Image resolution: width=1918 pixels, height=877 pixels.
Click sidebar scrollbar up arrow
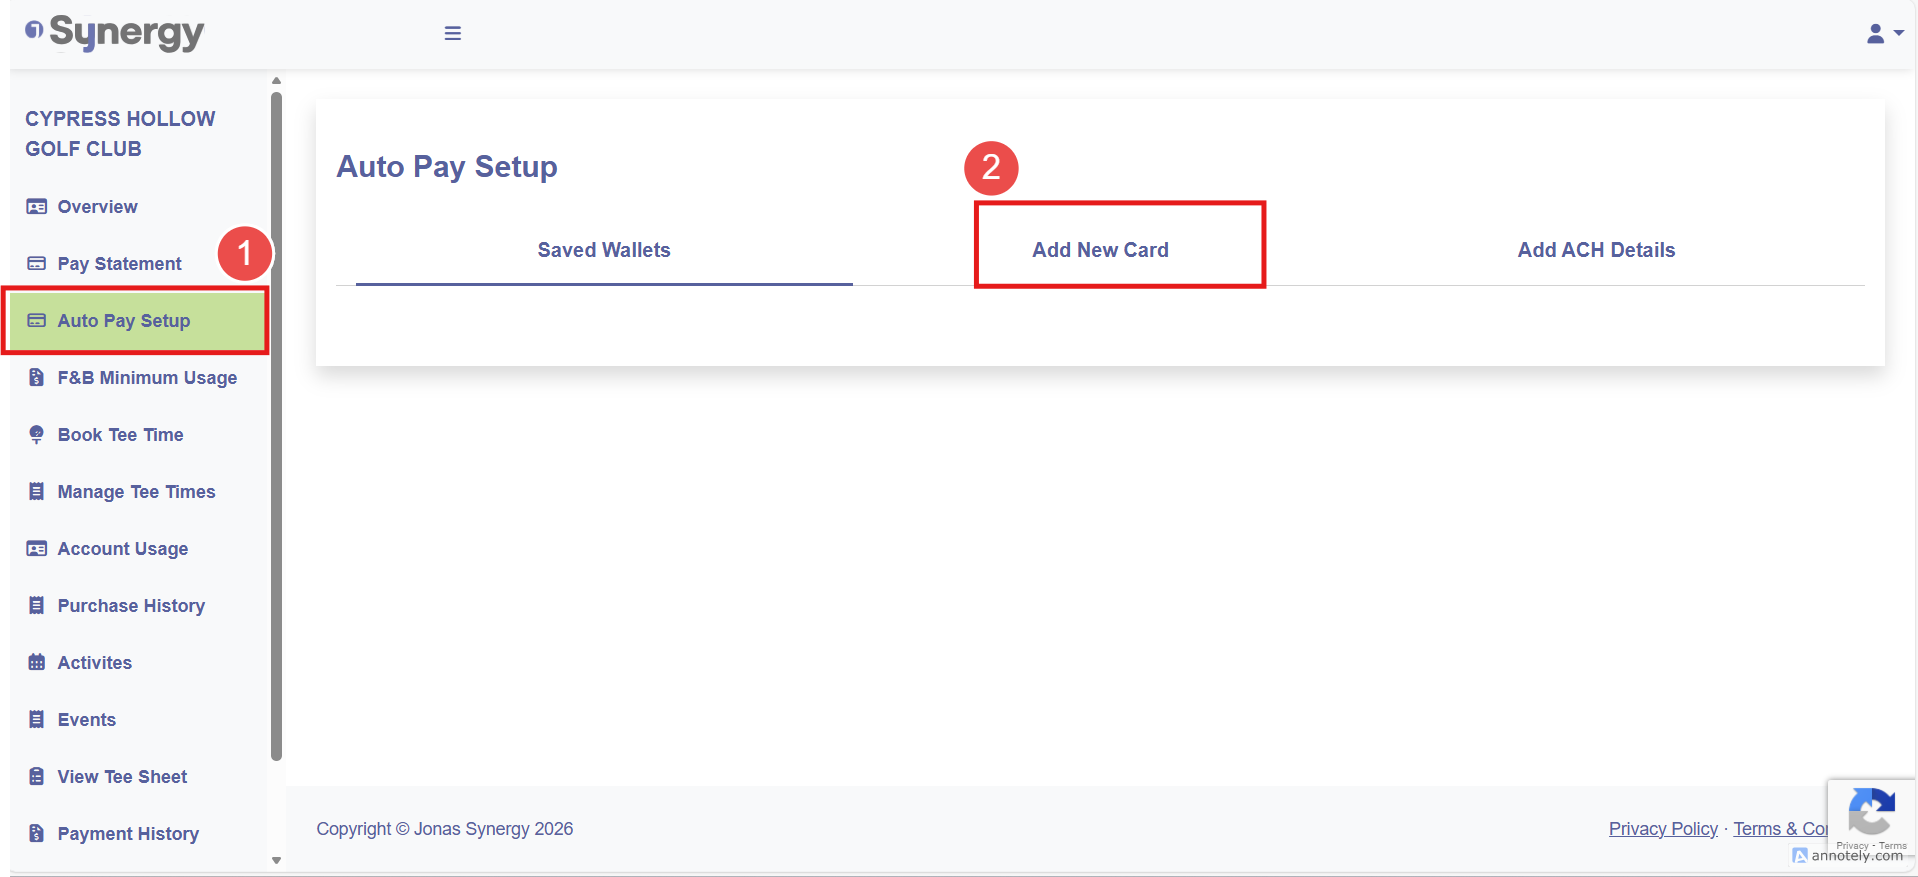[277, 81]
